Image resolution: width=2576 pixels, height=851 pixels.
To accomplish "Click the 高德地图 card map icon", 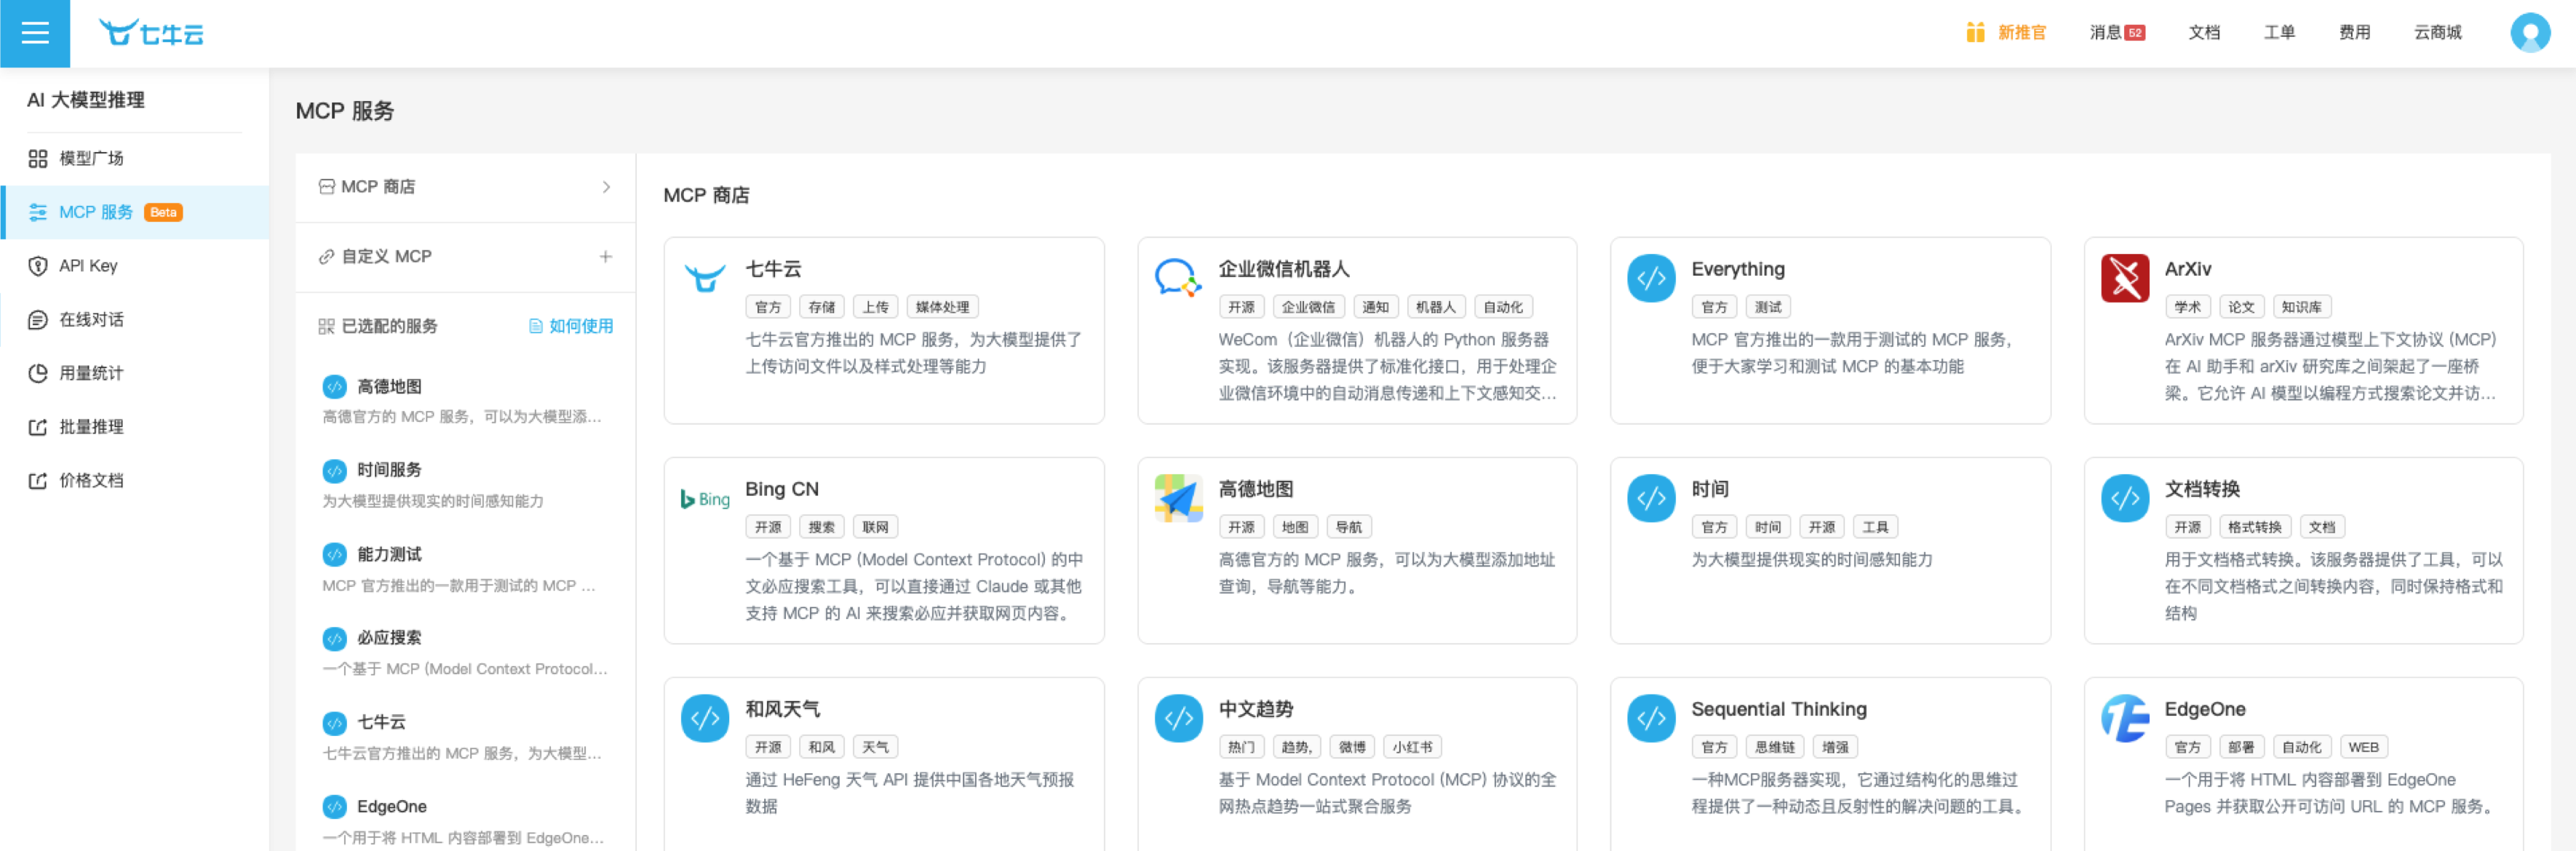I will [x=1178, y=498].
